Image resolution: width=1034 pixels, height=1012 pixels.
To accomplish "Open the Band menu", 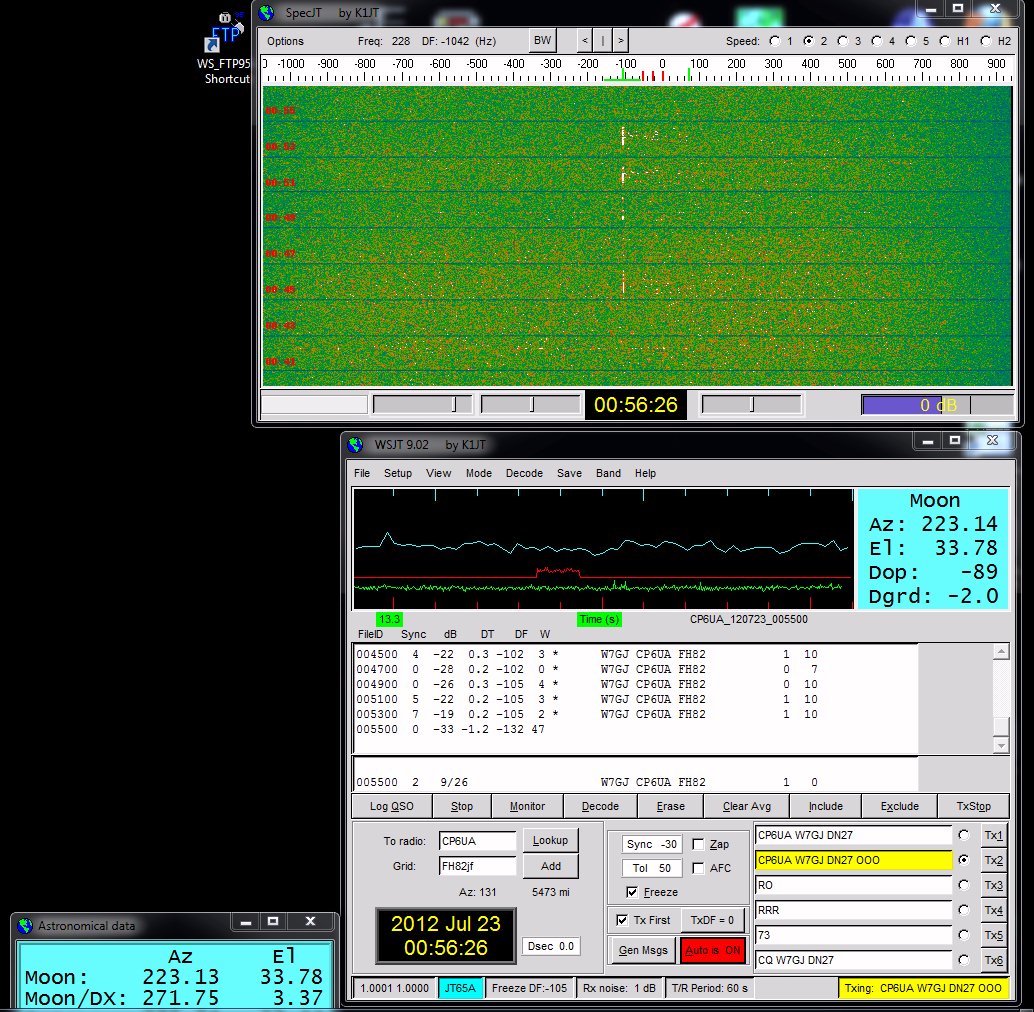I will click(608, 473).
